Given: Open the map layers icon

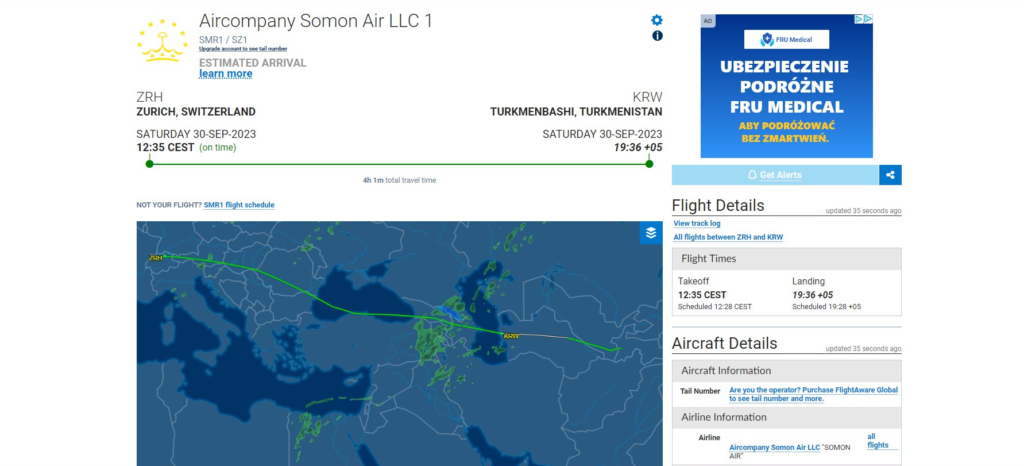Looking at the screenshot, I should (650, 233).
